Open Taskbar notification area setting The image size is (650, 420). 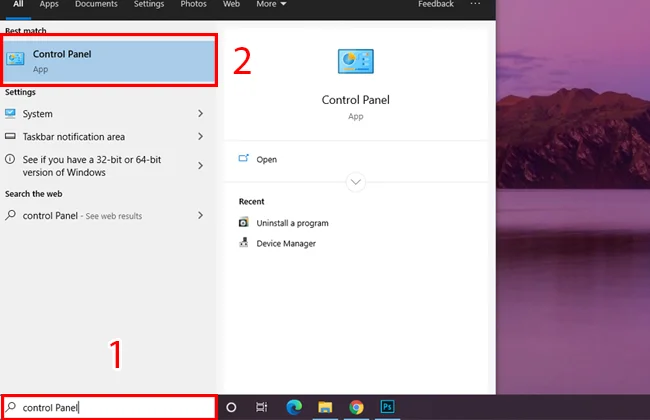[x=106, y=136]
